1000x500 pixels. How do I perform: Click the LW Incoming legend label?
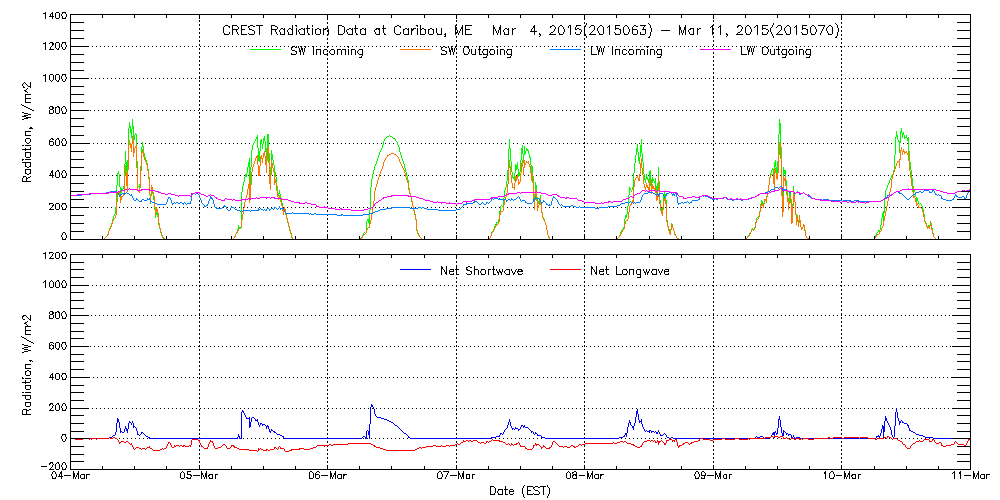[x=625, y=52]
